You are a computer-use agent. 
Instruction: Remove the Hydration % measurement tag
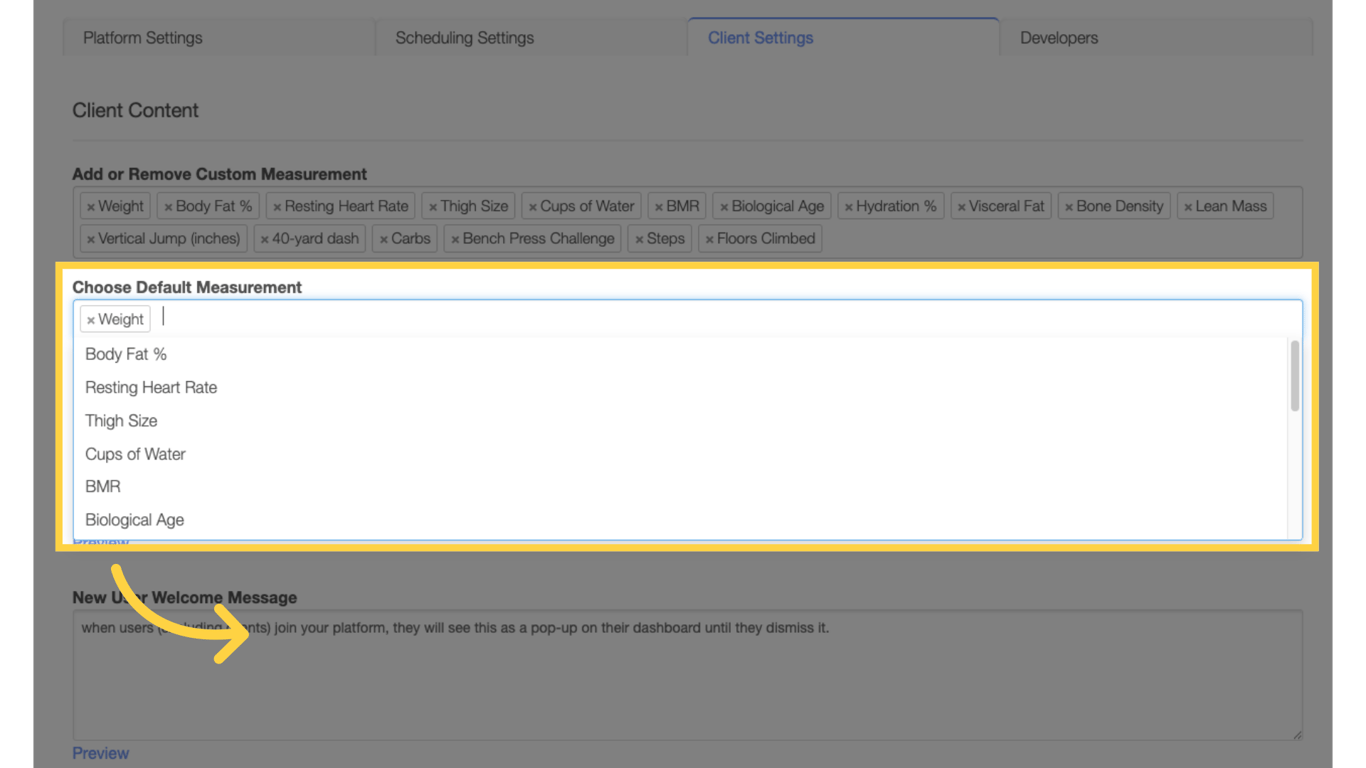(849, 205)
